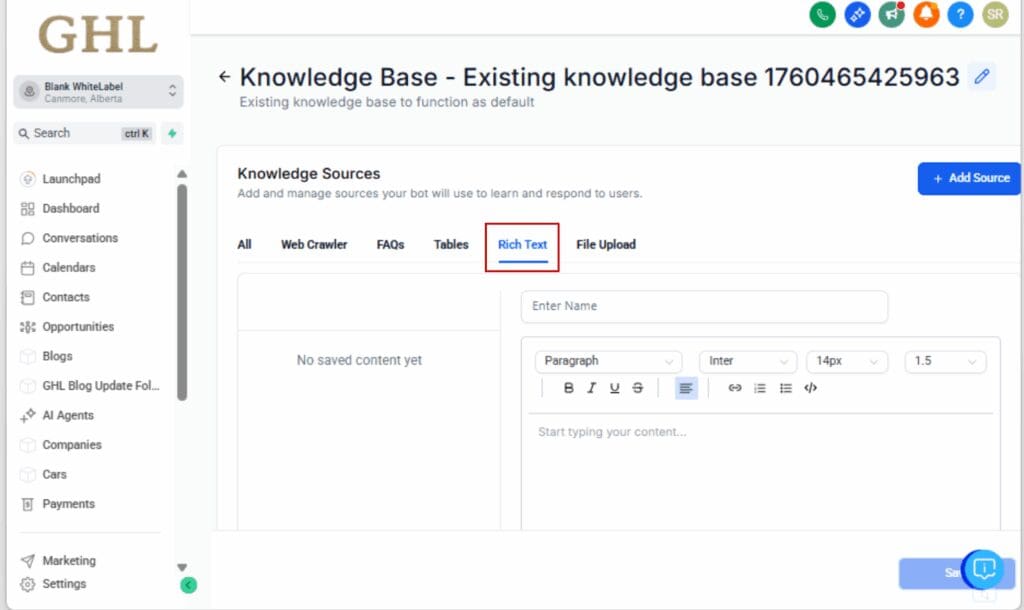Image resolution: width=1024 pixels, height=610 pixels.
Task: Go back using the left arrow
Action: coord(224,77)
